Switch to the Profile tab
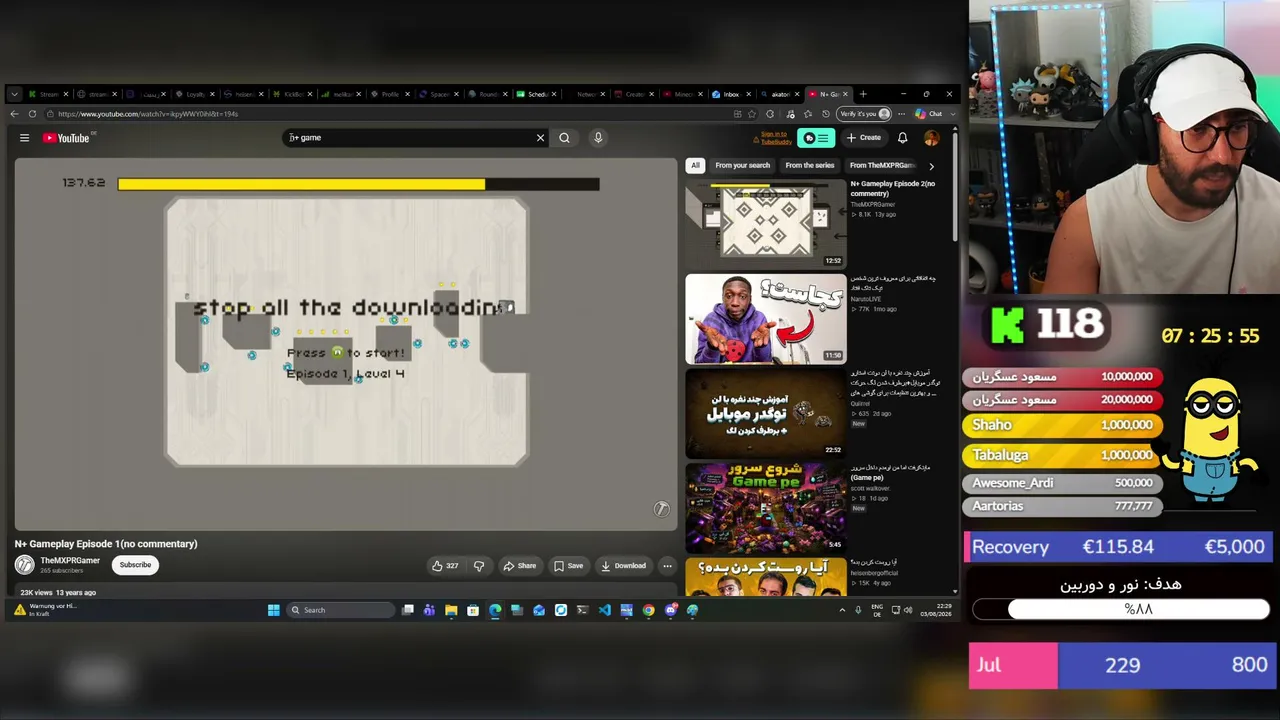Image resolution: width=1280 pixels, height=720 pixels. coord(391,94)
